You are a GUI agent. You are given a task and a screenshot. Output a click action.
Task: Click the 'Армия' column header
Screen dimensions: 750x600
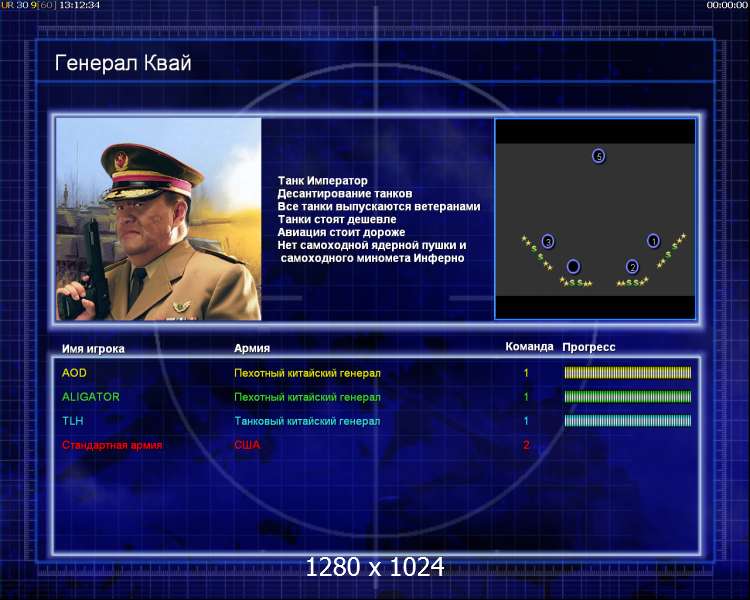click(x=252, y=348)
